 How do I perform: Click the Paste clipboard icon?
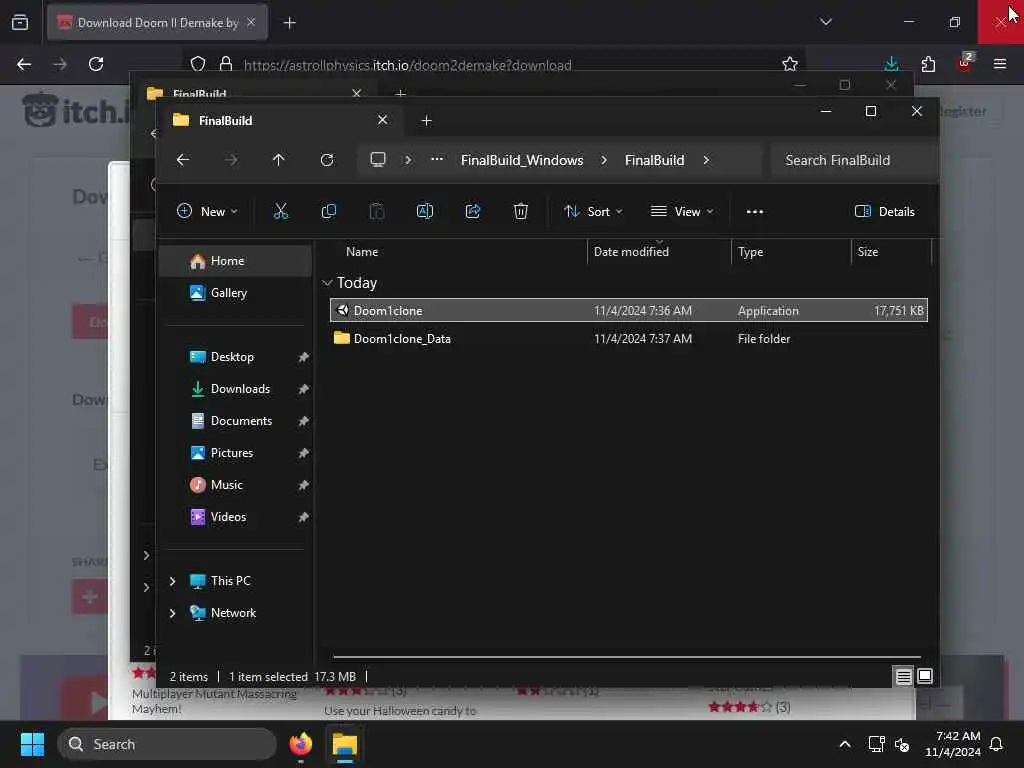[x=377, y=212]
